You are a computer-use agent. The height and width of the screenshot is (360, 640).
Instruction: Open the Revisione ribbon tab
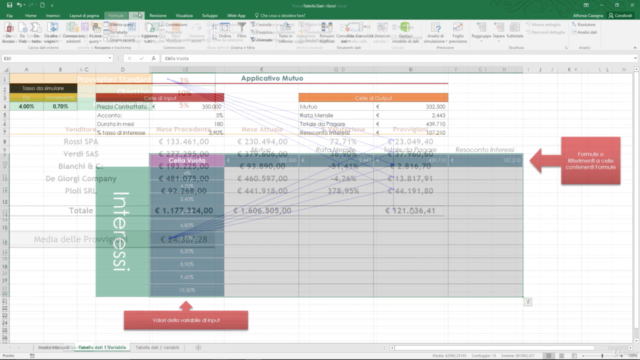158,16
